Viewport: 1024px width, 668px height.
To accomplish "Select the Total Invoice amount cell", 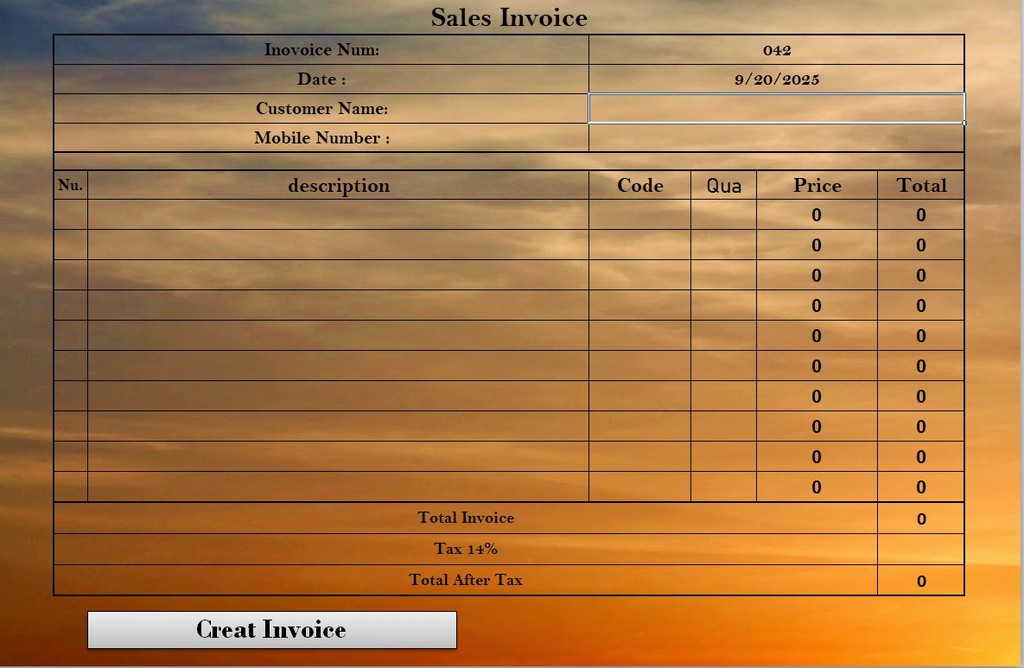I will pos(921,518).
